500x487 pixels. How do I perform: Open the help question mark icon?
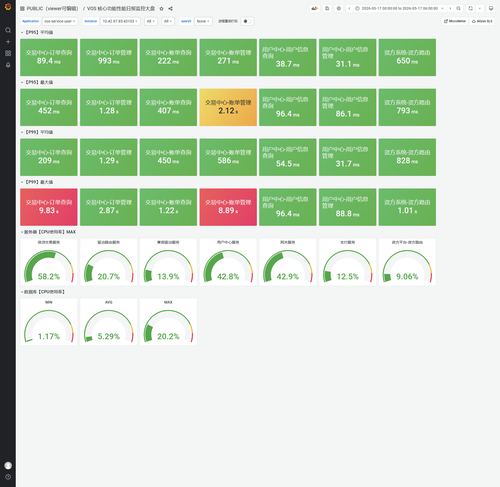click(8, 477)
